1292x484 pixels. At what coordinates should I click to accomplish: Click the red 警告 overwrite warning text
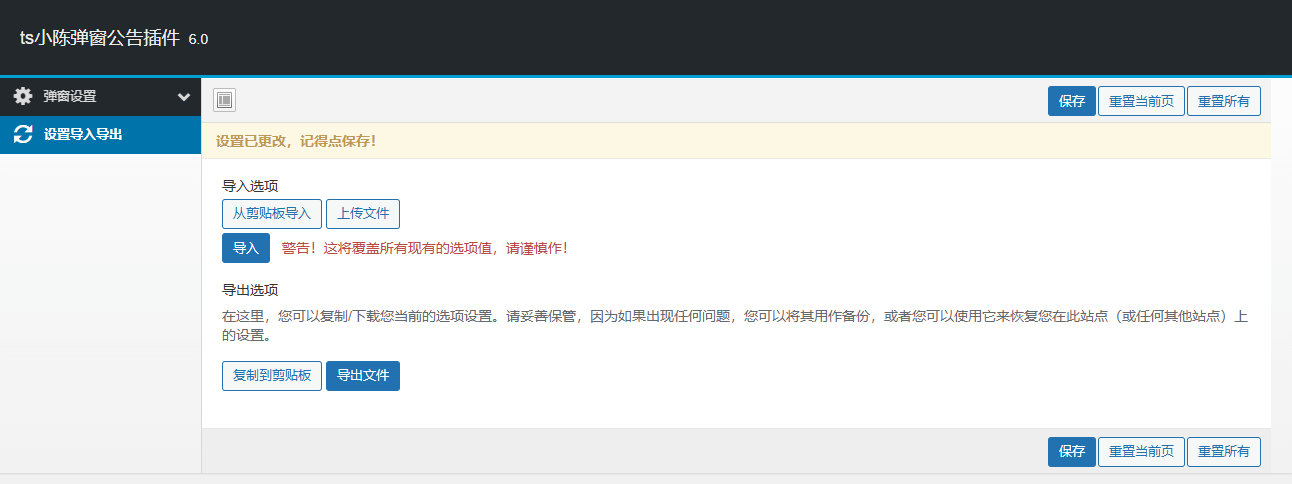pyautogui.click(x=425, y=248)
